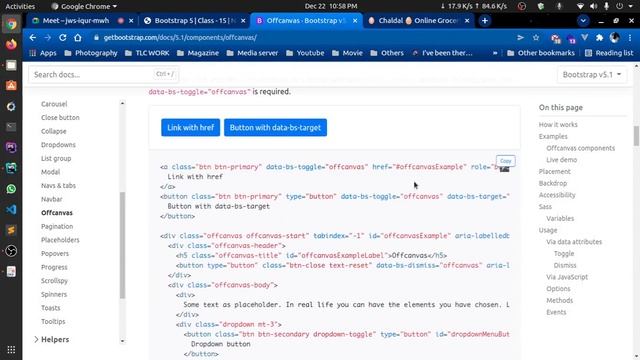Open the Reading list
640x360 pixels.
pyautogui.click(x=609, y=53)
